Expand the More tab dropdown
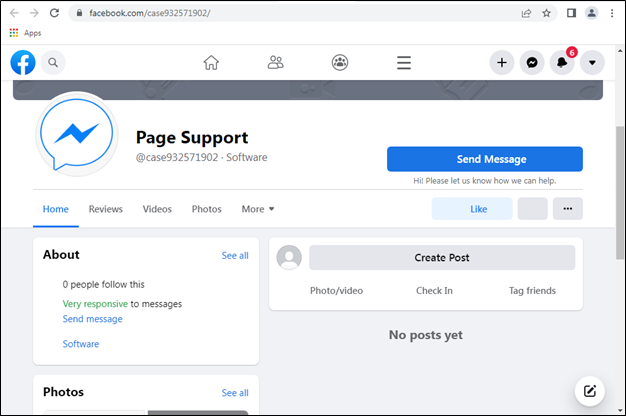Viewport: 626px width, 416px height. point(258,209)
